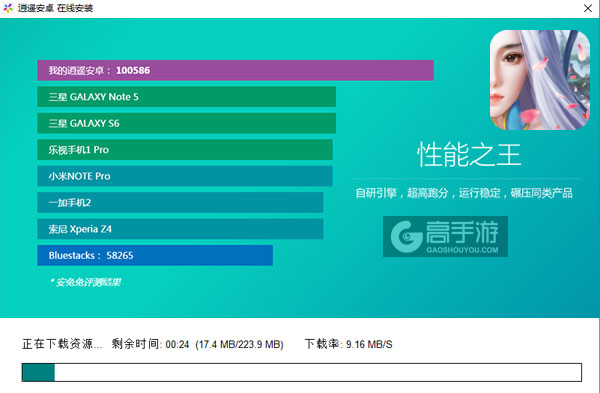The width and height of the screenshot is (600, 393).
Task: Click the 性能之王 heading
Action: coord(469,155)
